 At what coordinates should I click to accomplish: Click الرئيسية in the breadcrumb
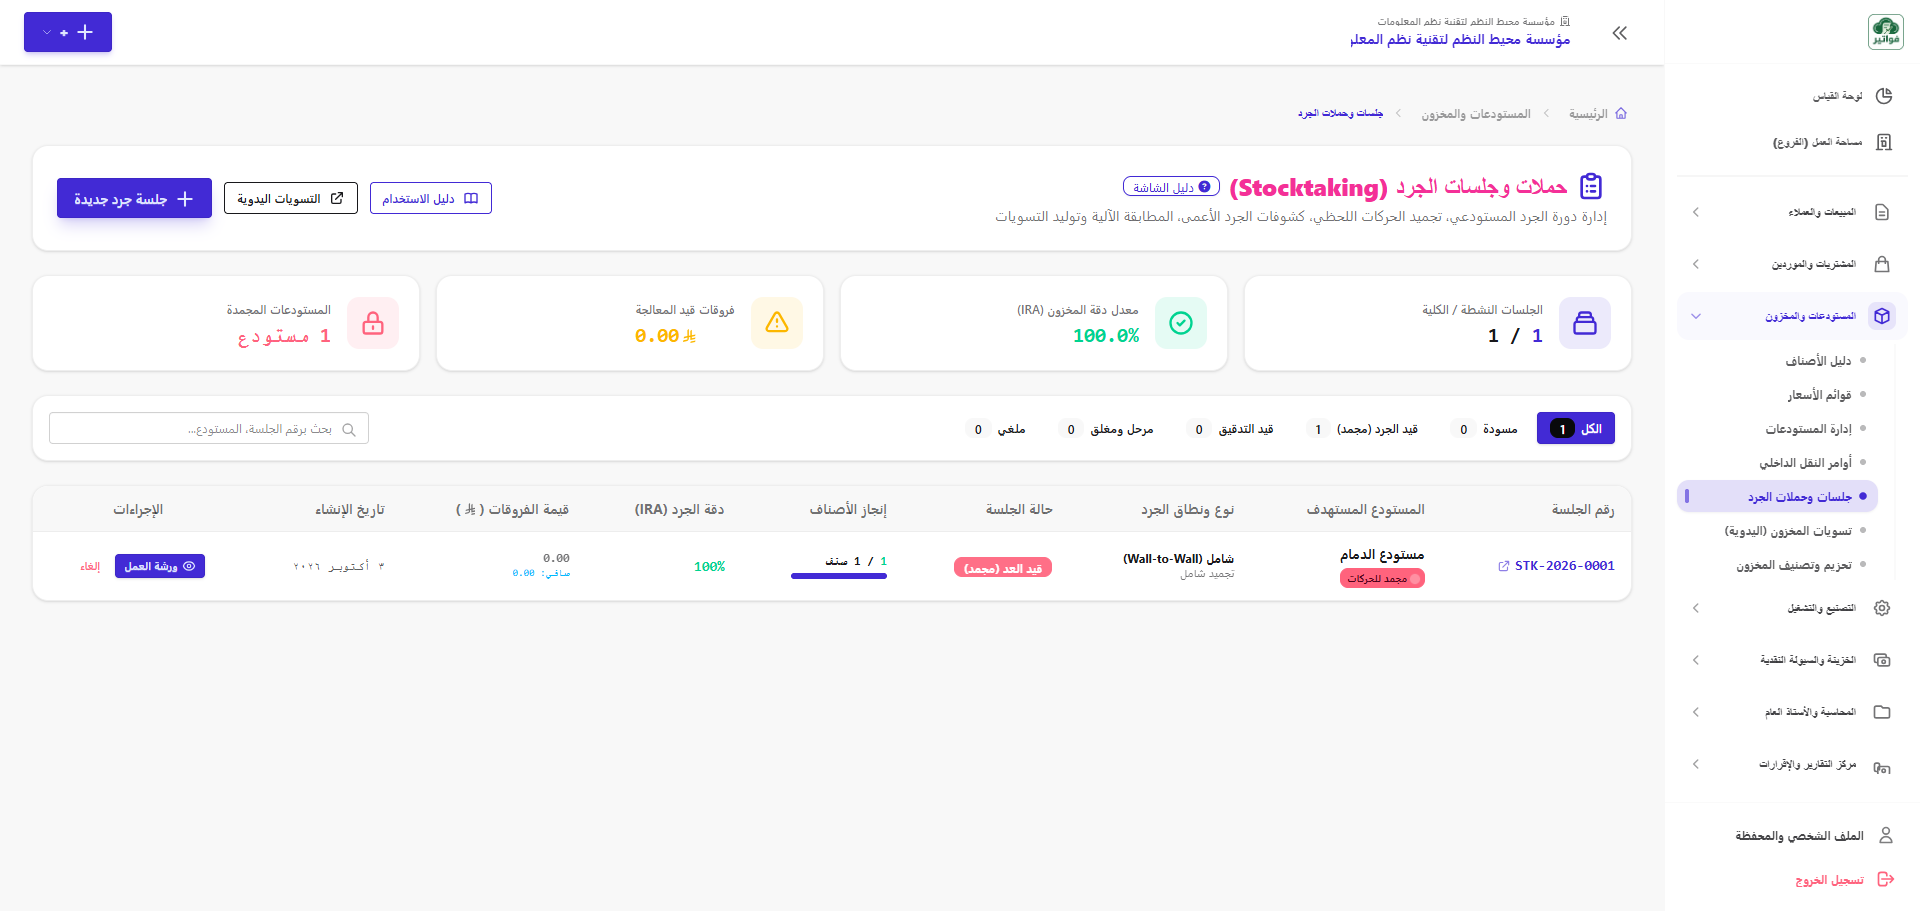1588,114
